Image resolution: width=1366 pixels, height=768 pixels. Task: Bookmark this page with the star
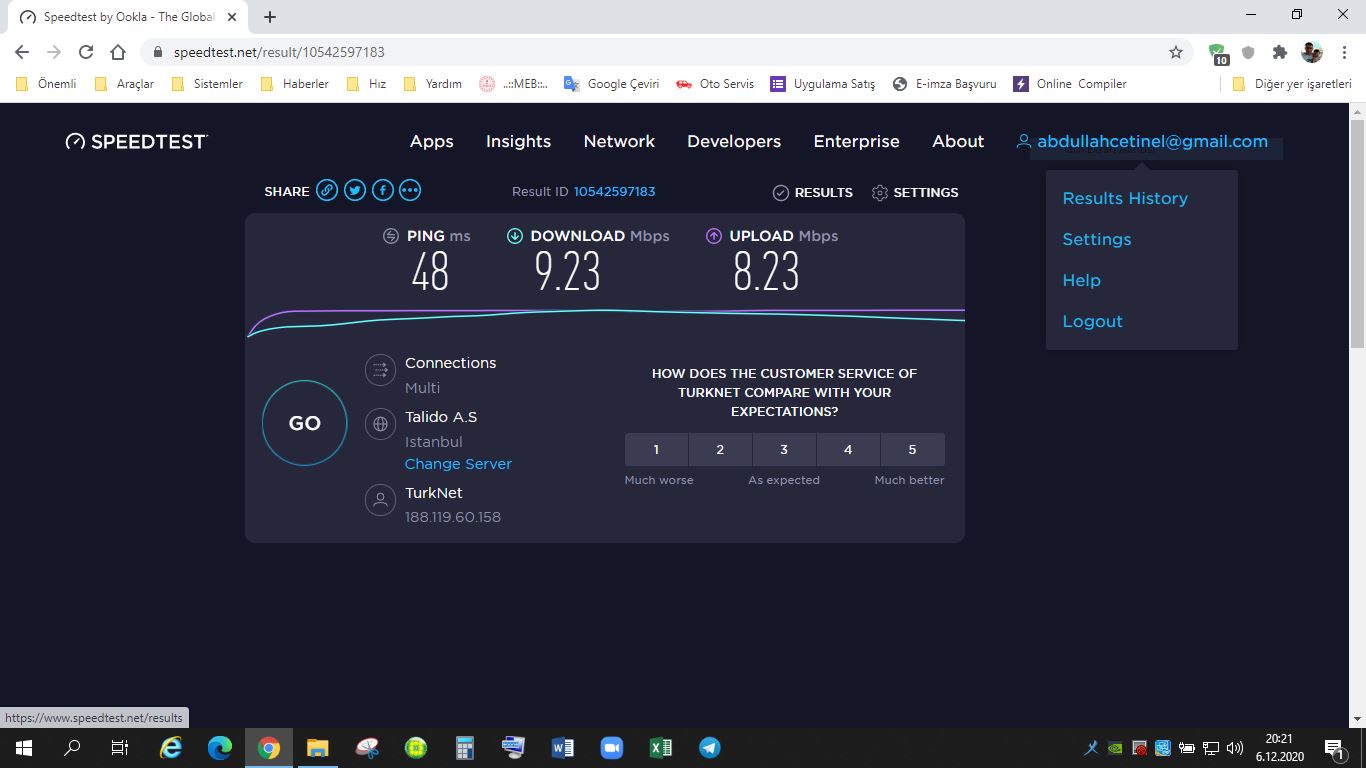point(1176,52)
